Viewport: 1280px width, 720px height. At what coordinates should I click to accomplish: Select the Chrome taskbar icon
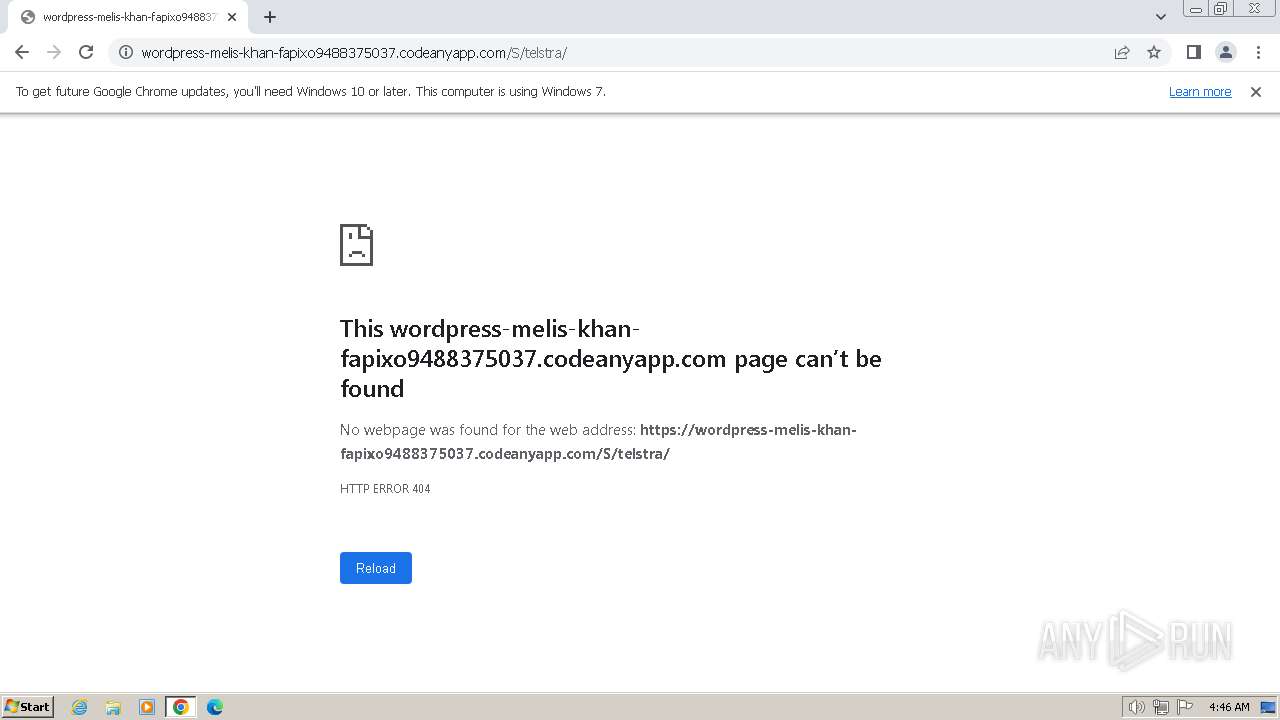[181, 707]
